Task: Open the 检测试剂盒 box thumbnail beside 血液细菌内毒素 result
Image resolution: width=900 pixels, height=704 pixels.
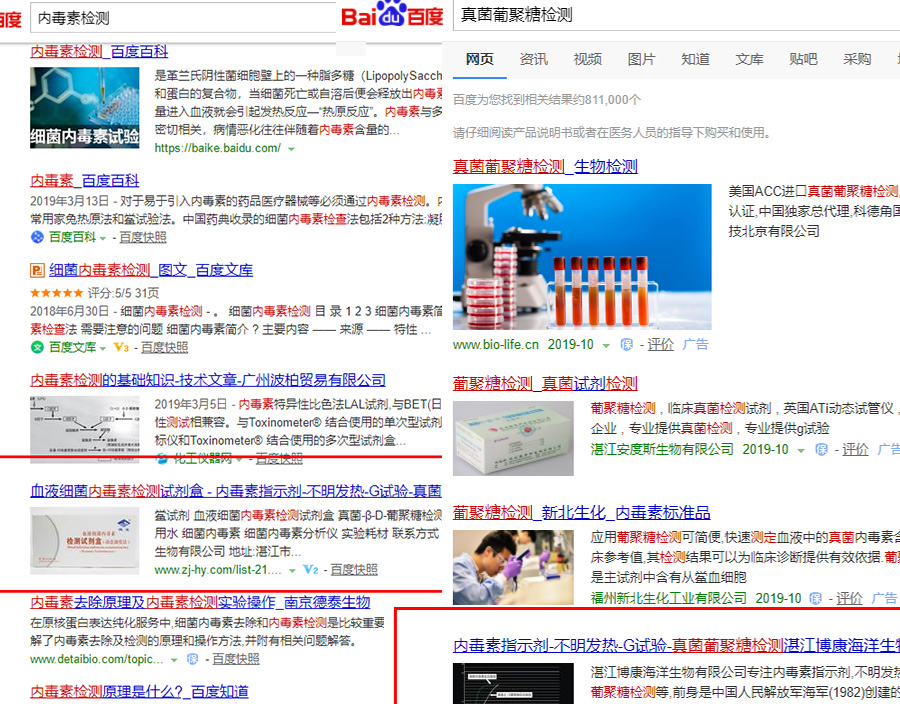Action: [84, 541]
